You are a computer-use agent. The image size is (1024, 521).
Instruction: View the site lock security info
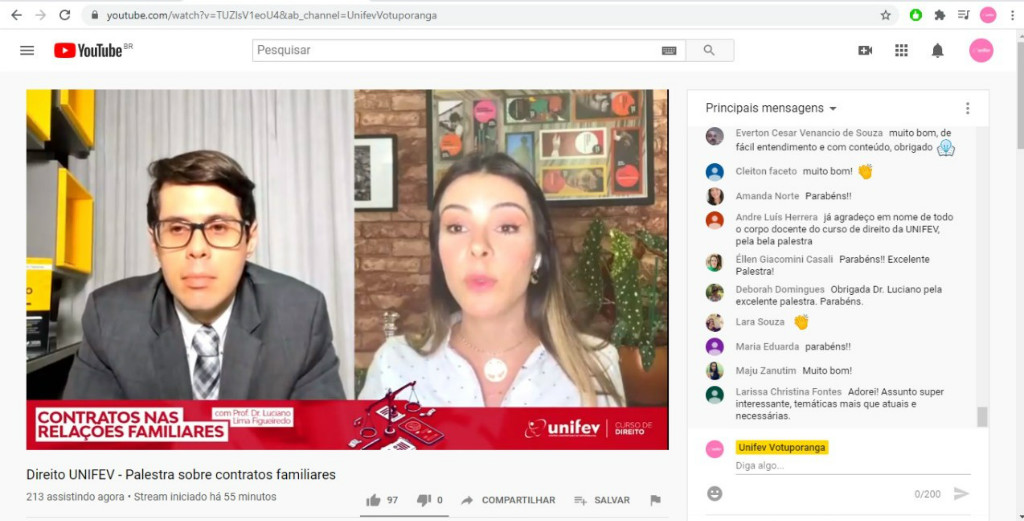[95, 15]
